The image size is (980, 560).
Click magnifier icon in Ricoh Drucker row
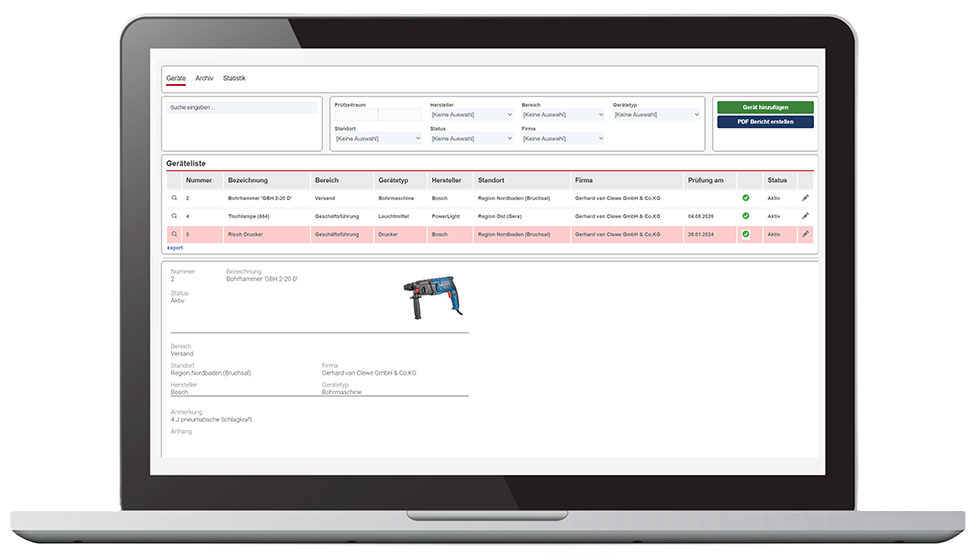pos(174,233)
